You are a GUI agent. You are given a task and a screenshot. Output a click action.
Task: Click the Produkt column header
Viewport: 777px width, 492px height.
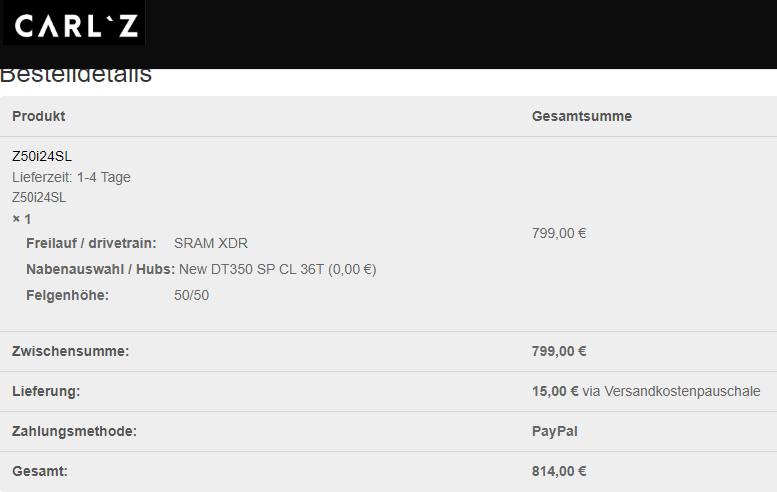pos(39,116)
